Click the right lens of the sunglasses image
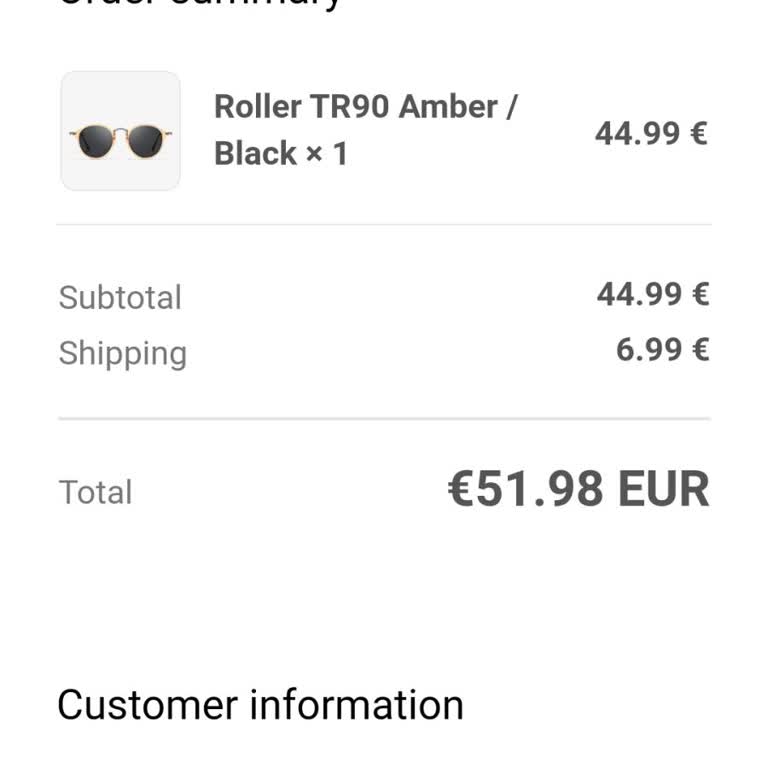The height and width of the screenshot is (768, 768). click(x=144, y=140)
